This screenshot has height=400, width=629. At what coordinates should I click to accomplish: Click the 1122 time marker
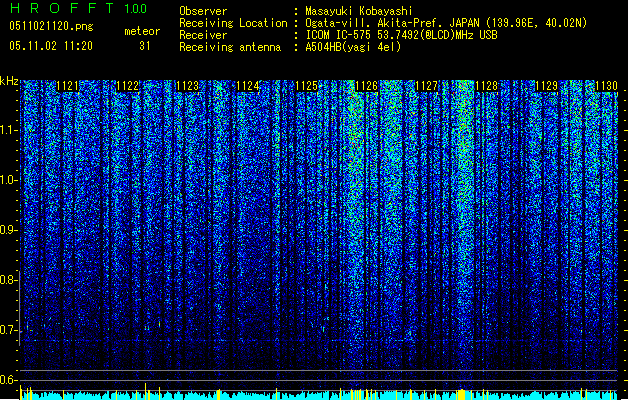pos(127,86)
